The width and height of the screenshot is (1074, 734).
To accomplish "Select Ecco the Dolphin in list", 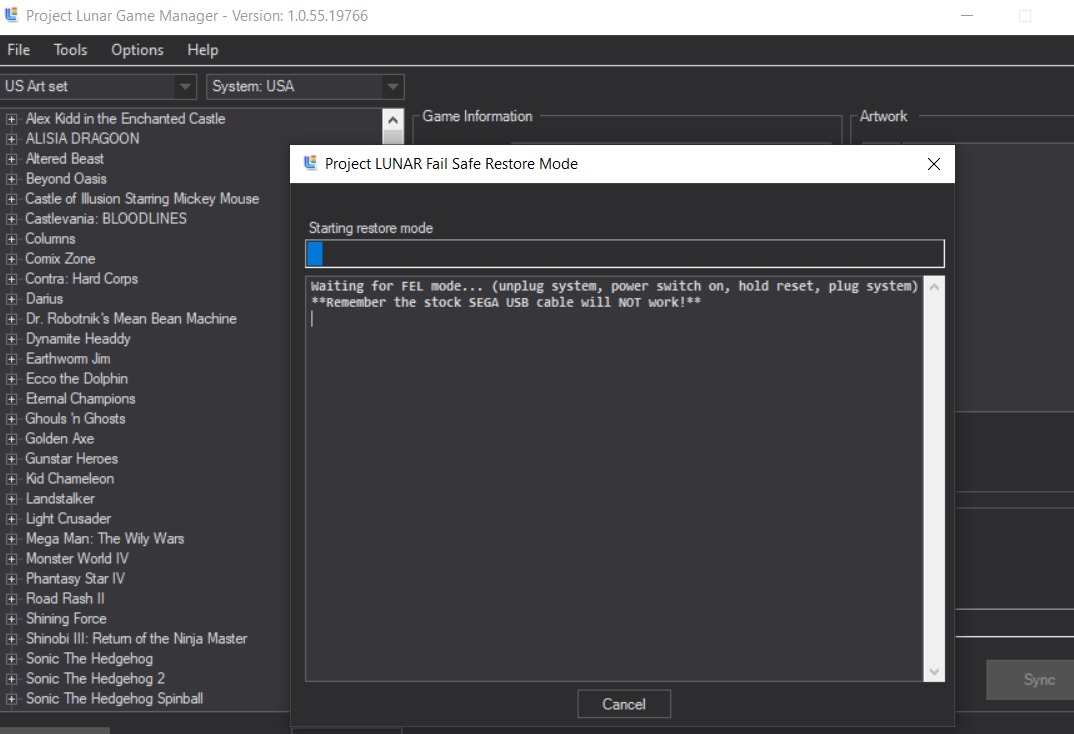I will [x=77, y=378].
